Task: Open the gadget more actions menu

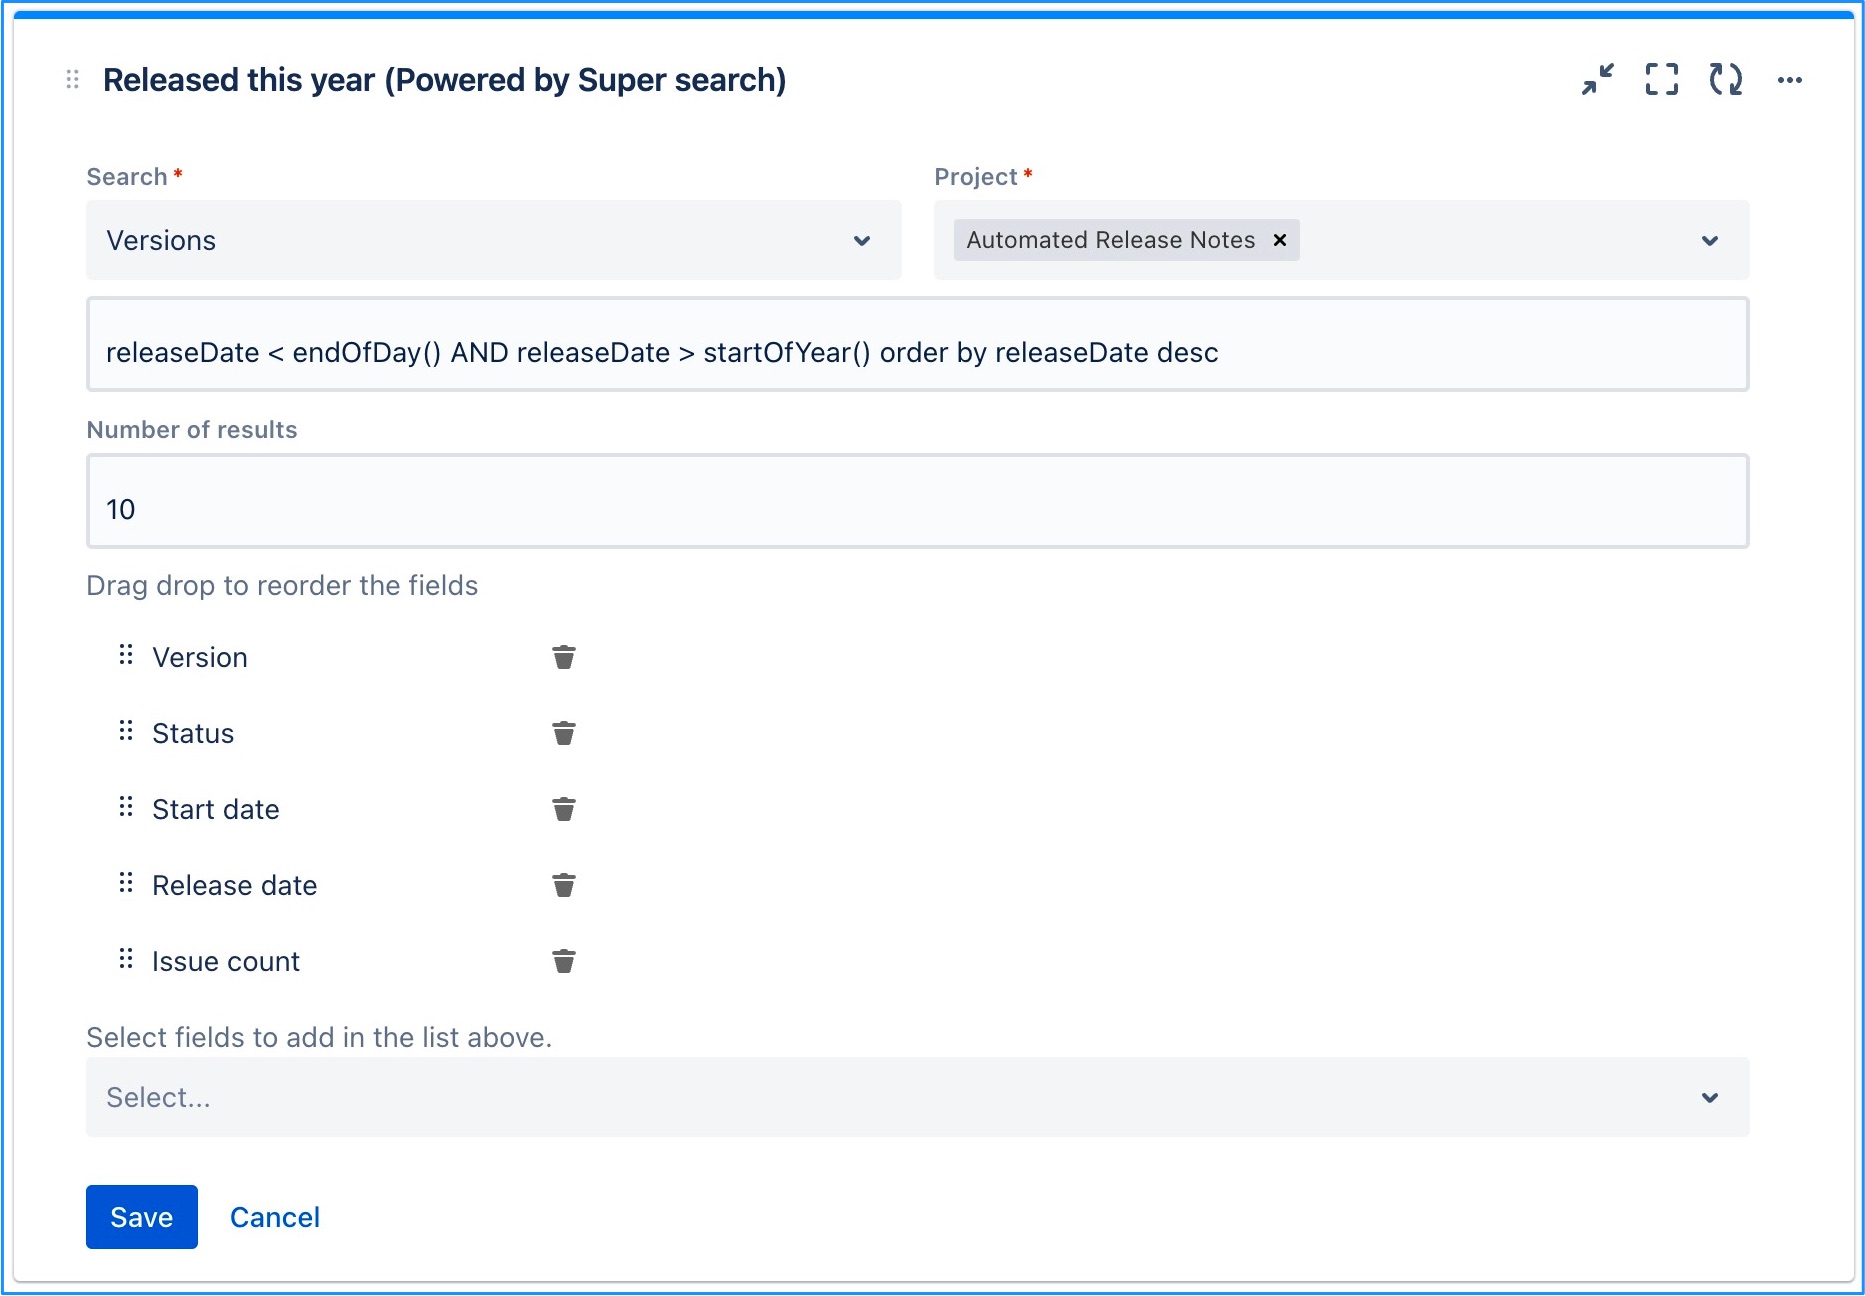Action: (x=1790, y=80)
